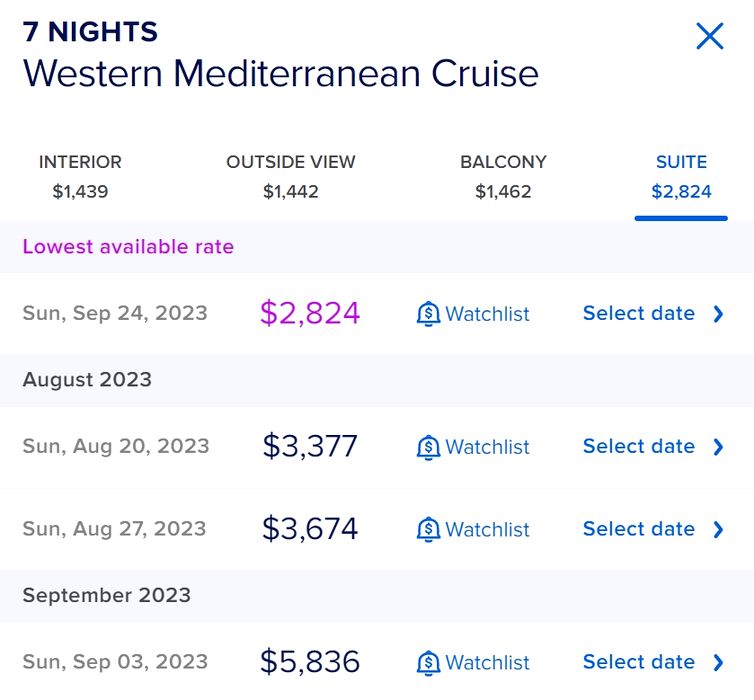This screenshot has height=700, width=754.
Task: Close the cruise details panel
Action: click(709, 37)
